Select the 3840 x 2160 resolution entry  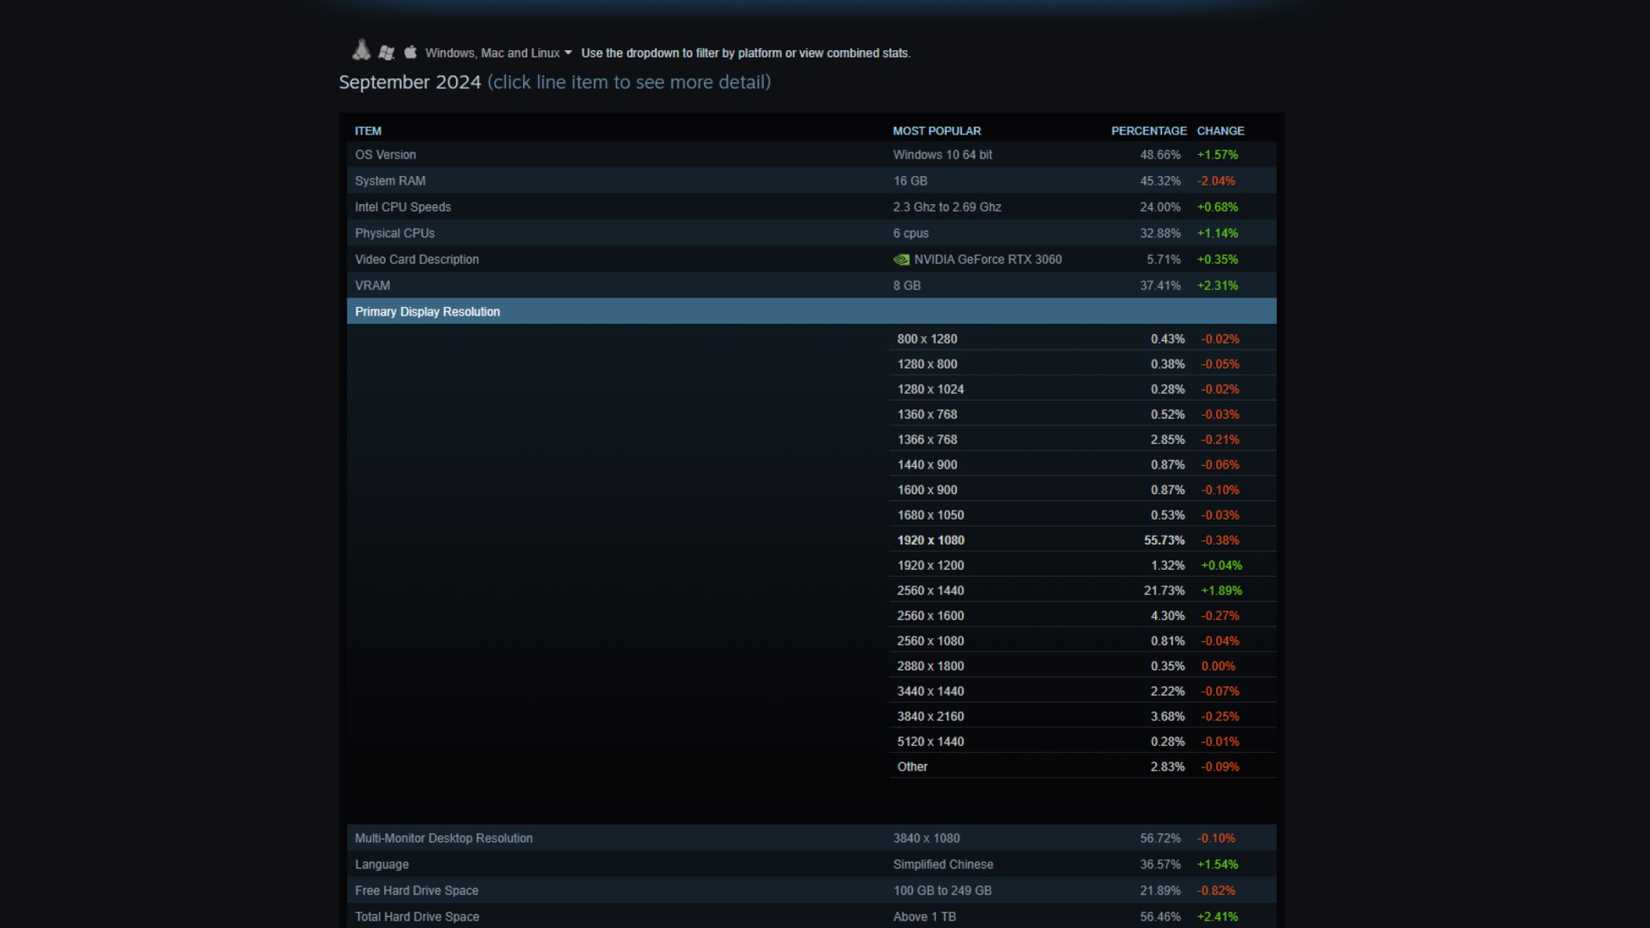[1083, 716]
